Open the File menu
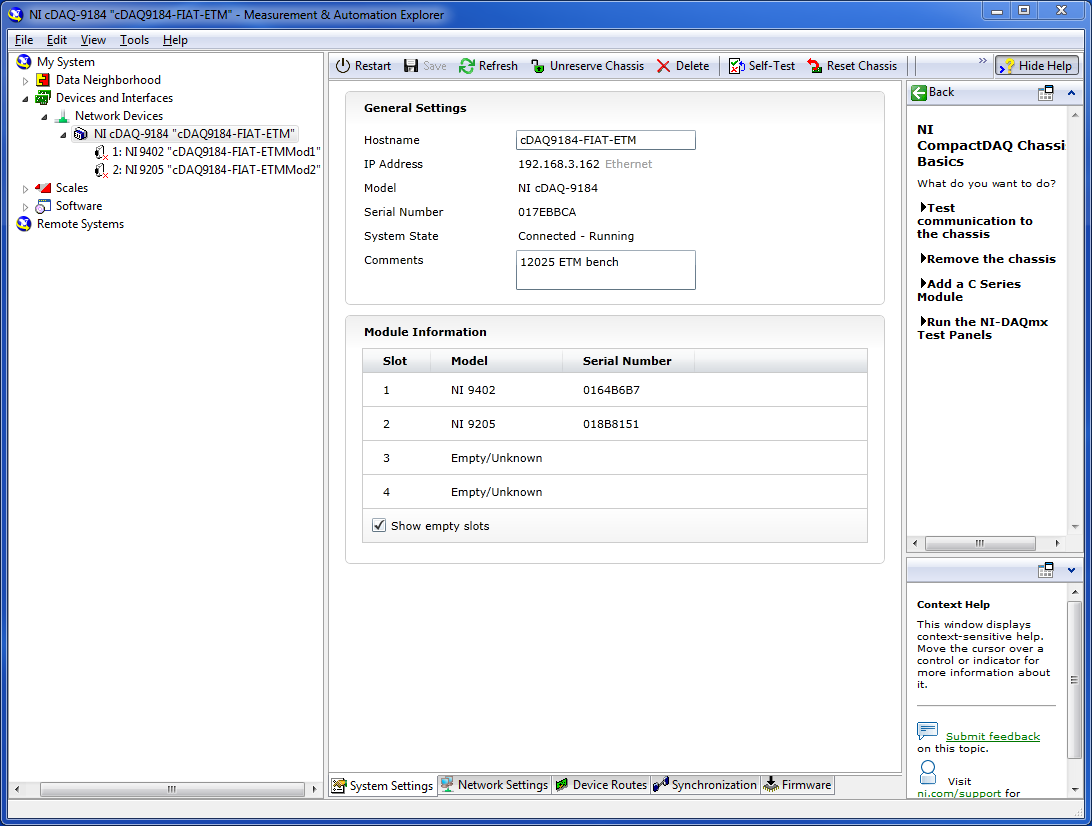 [x=24, y=40]
